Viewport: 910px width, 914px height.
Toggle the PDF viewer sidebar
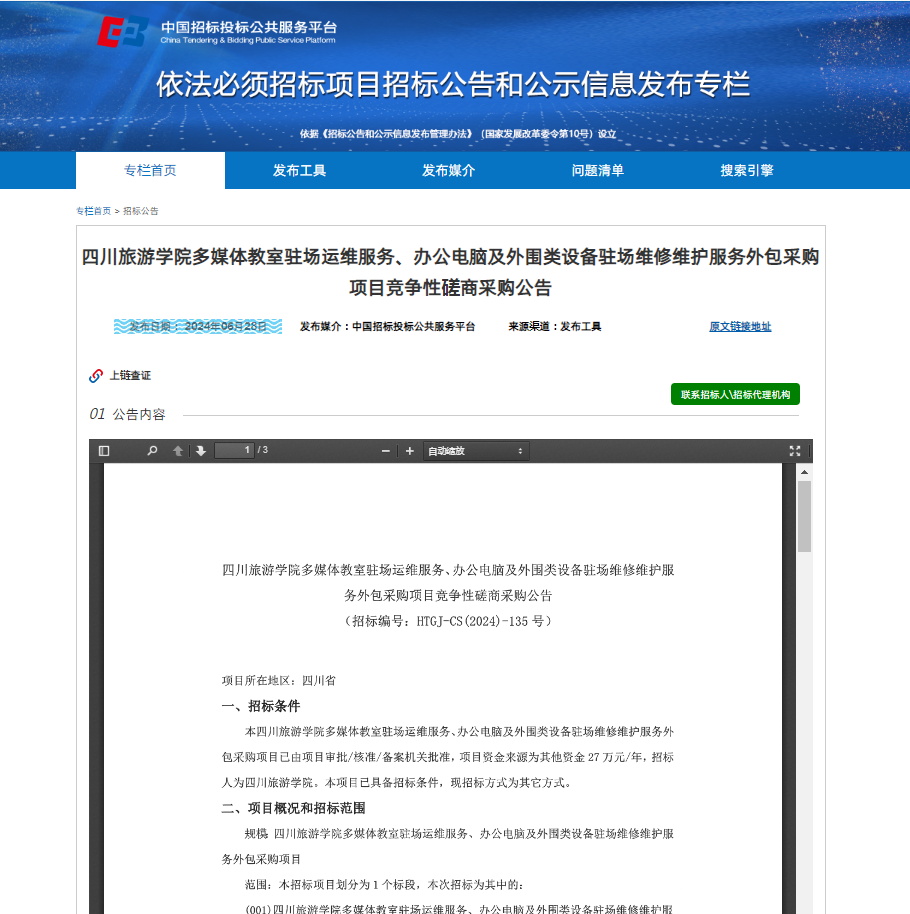[x=104, y=451]
